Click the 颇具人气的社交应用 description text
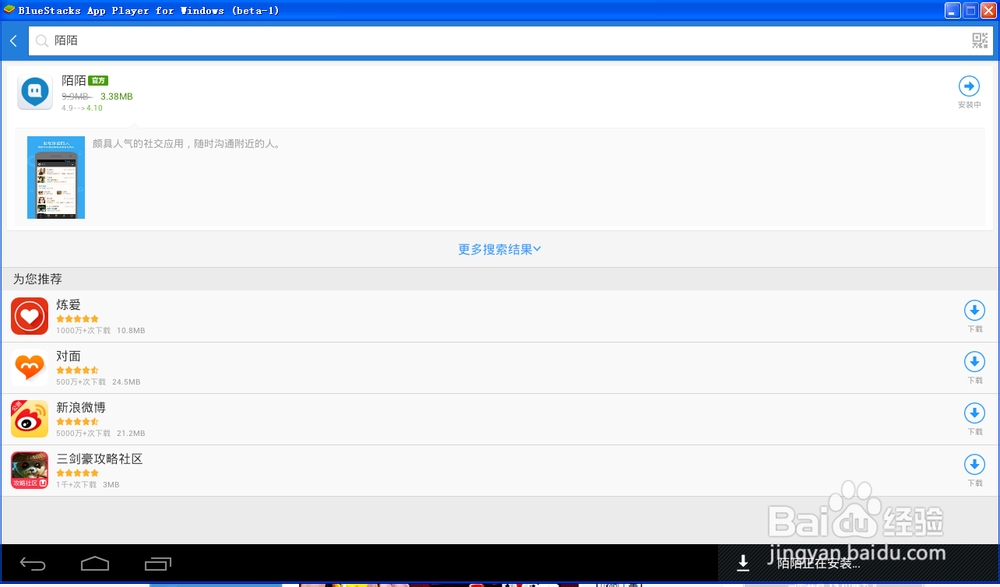This screenshot has width=1000, height=587. [x=186, y=144]
